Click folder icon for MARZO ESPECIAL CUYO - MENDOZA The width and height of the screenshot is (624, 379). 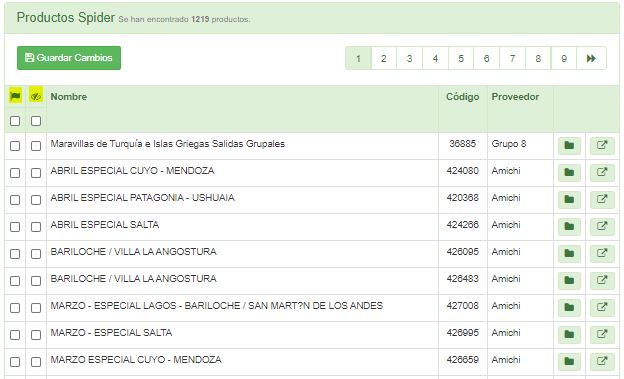pos(569,361)
